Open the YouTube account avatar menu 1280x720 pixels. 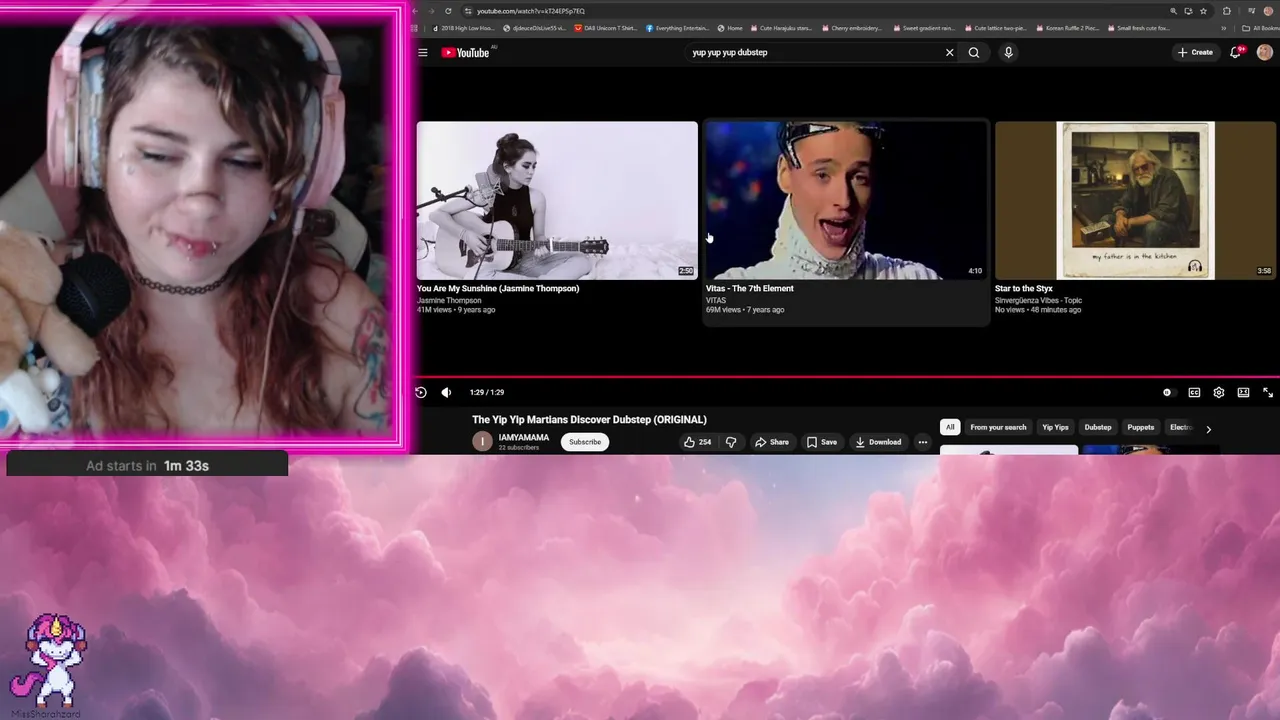pyautogui.click(x=1264, y=53)
